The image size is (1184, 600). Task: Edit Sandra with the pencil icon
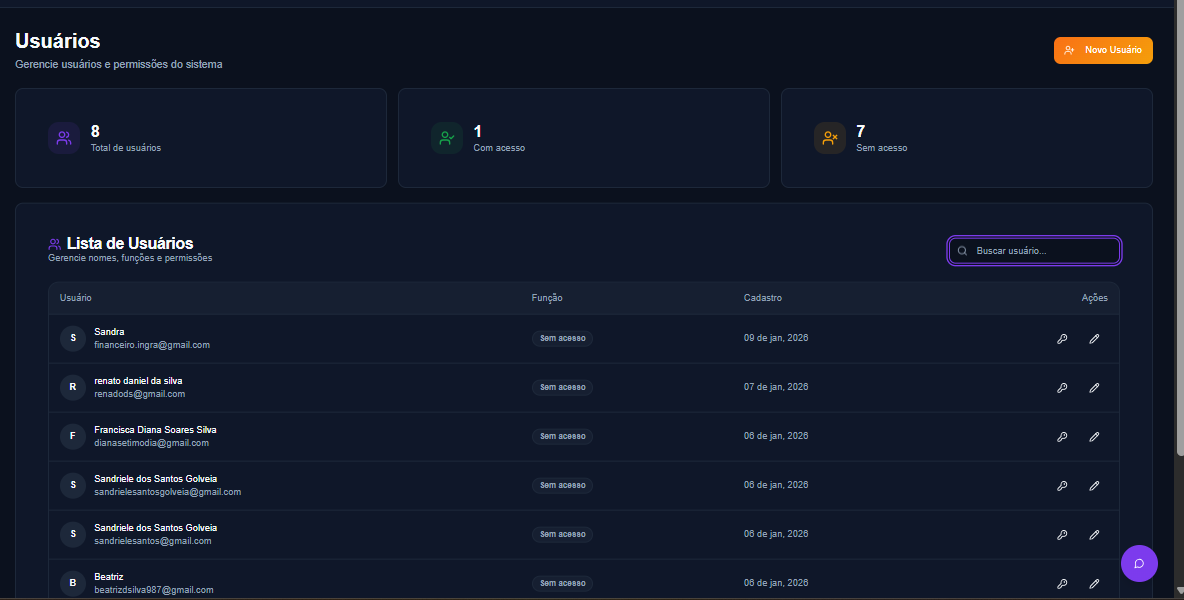(x=1094, y=339)
